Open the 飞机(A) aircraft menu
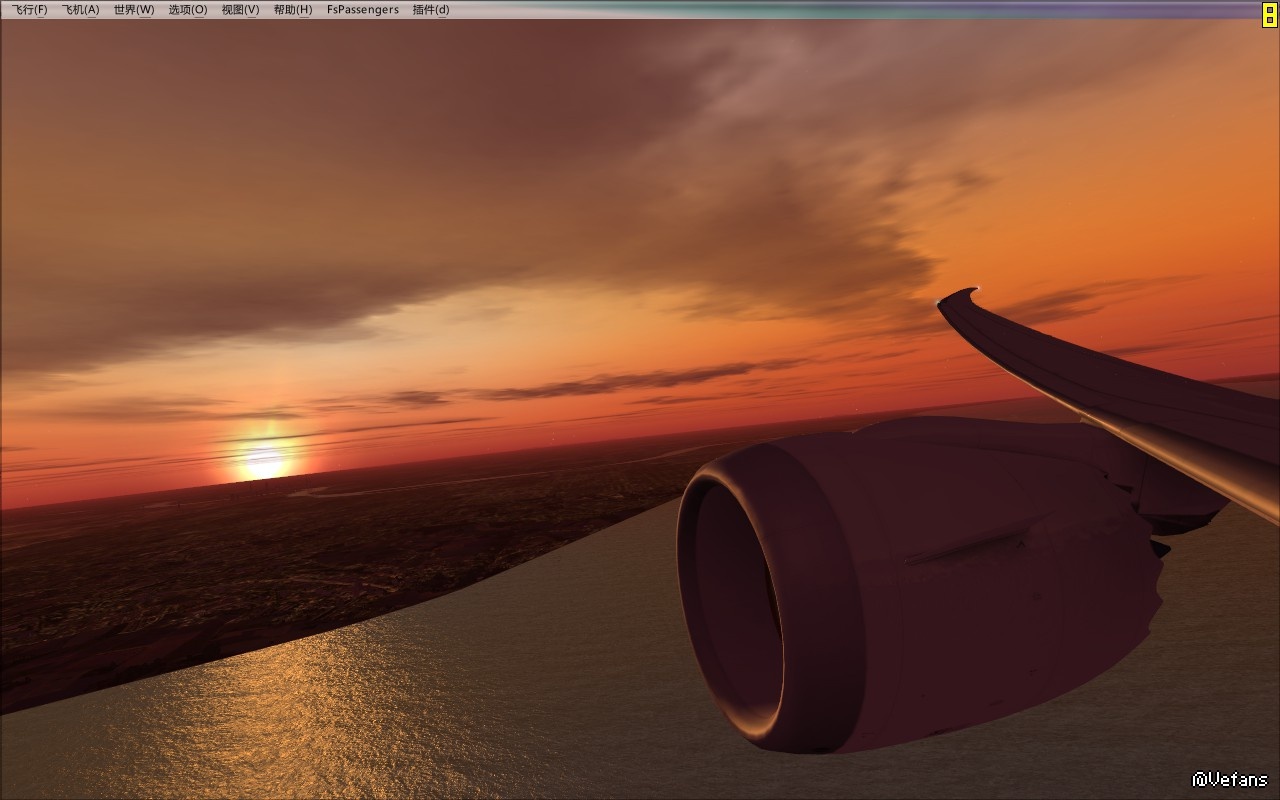 pyautogui.click(x=80, y=10)
